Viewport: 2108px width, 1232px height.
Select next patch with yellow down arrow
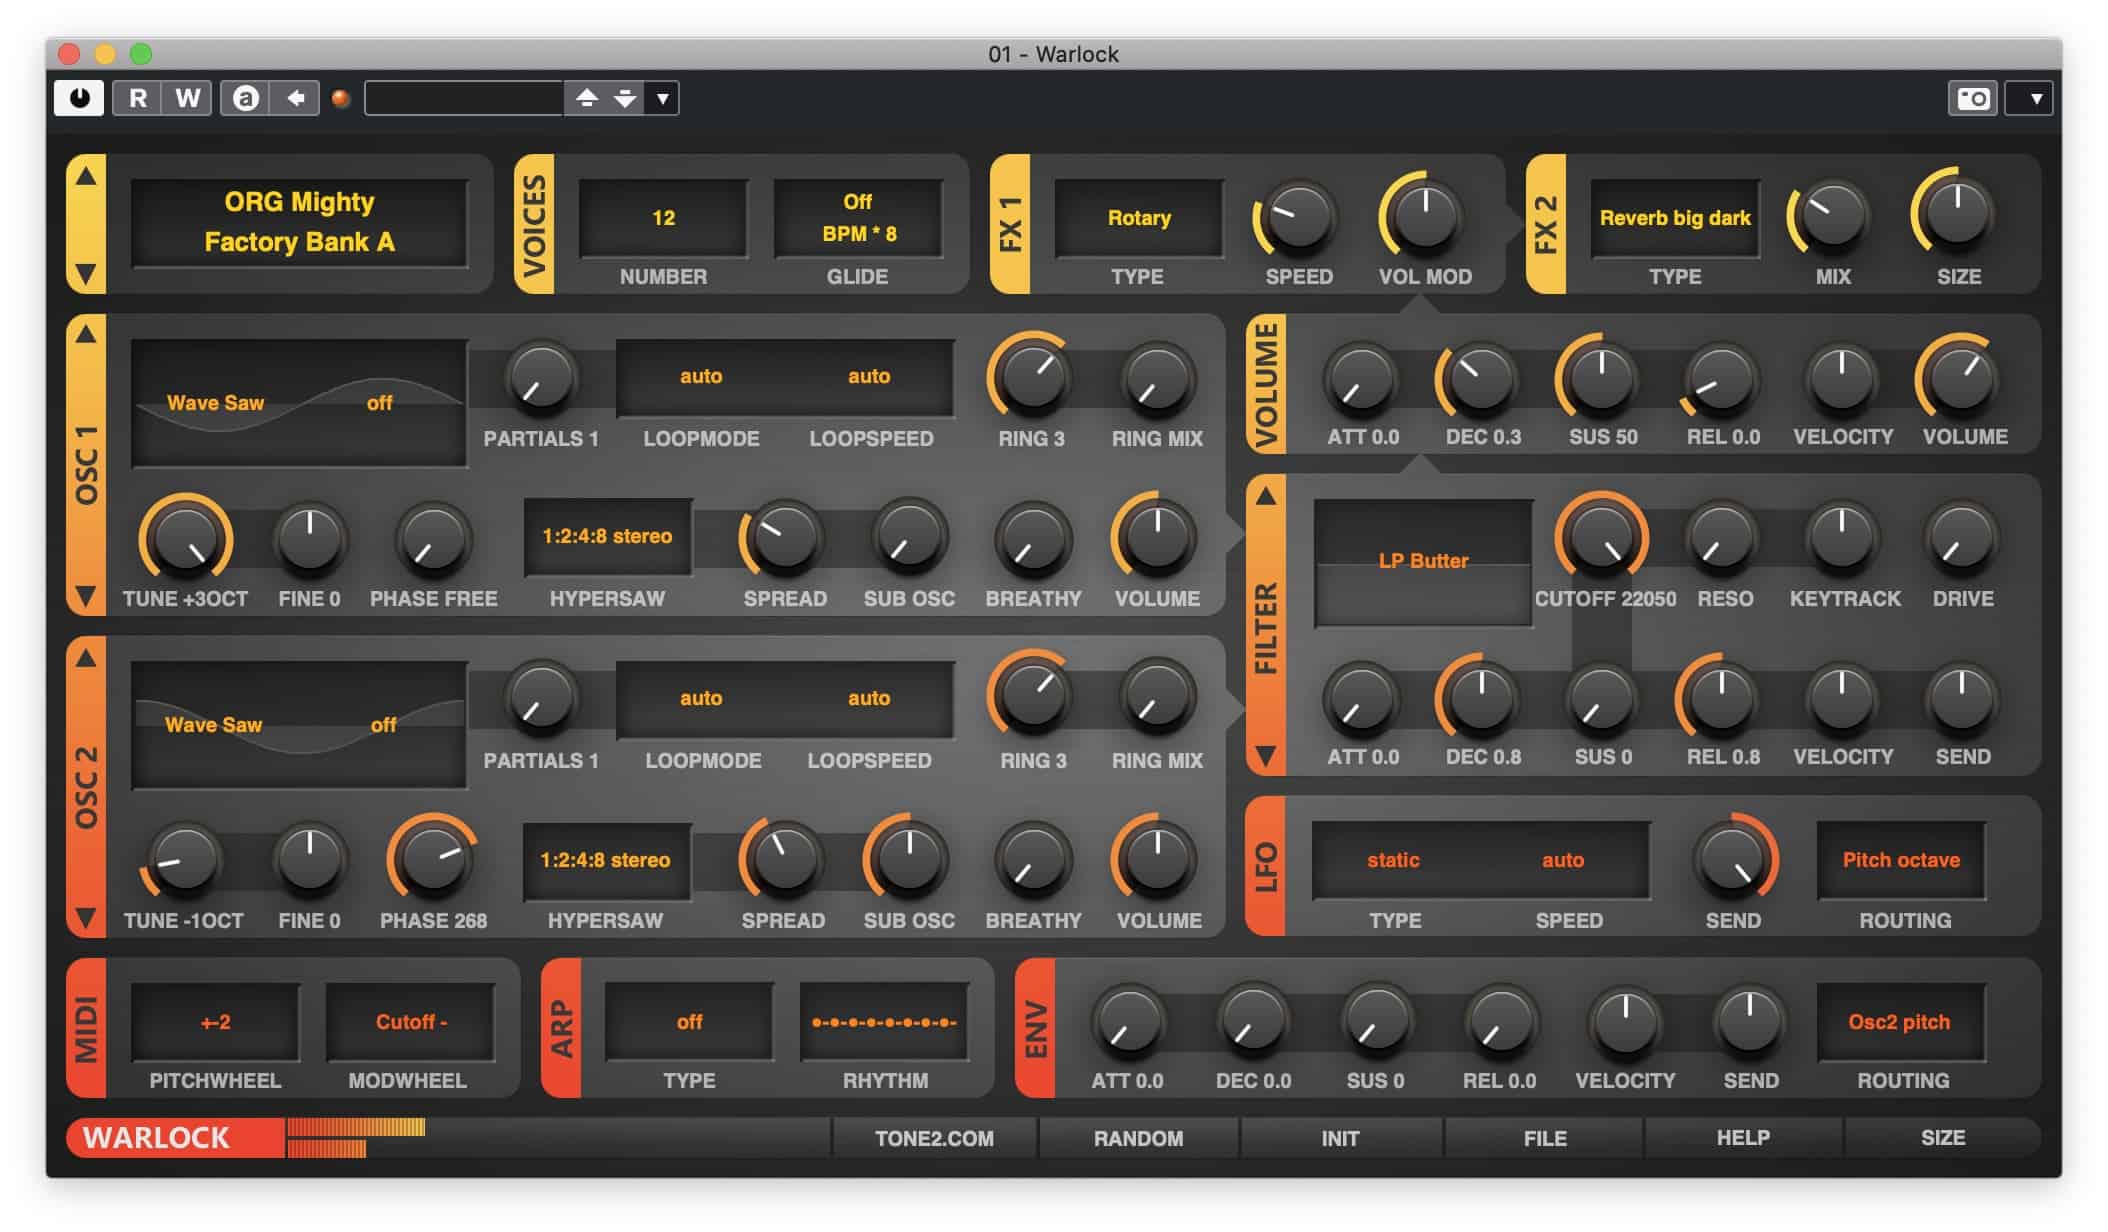(x=86, y=272)
